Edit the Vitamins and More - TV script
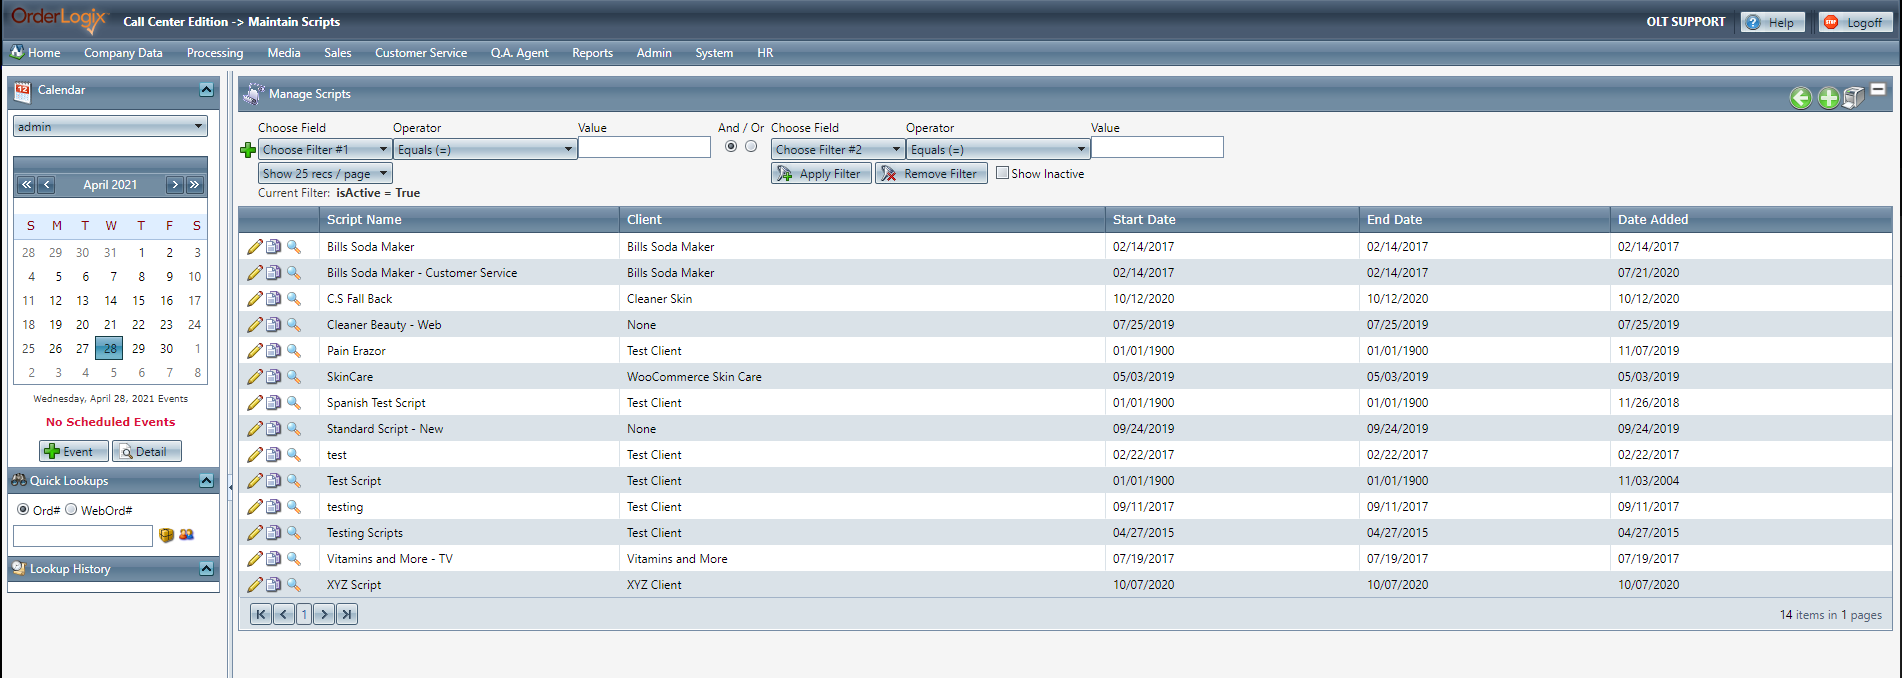The image size is (1902, 678). point(255,559)
